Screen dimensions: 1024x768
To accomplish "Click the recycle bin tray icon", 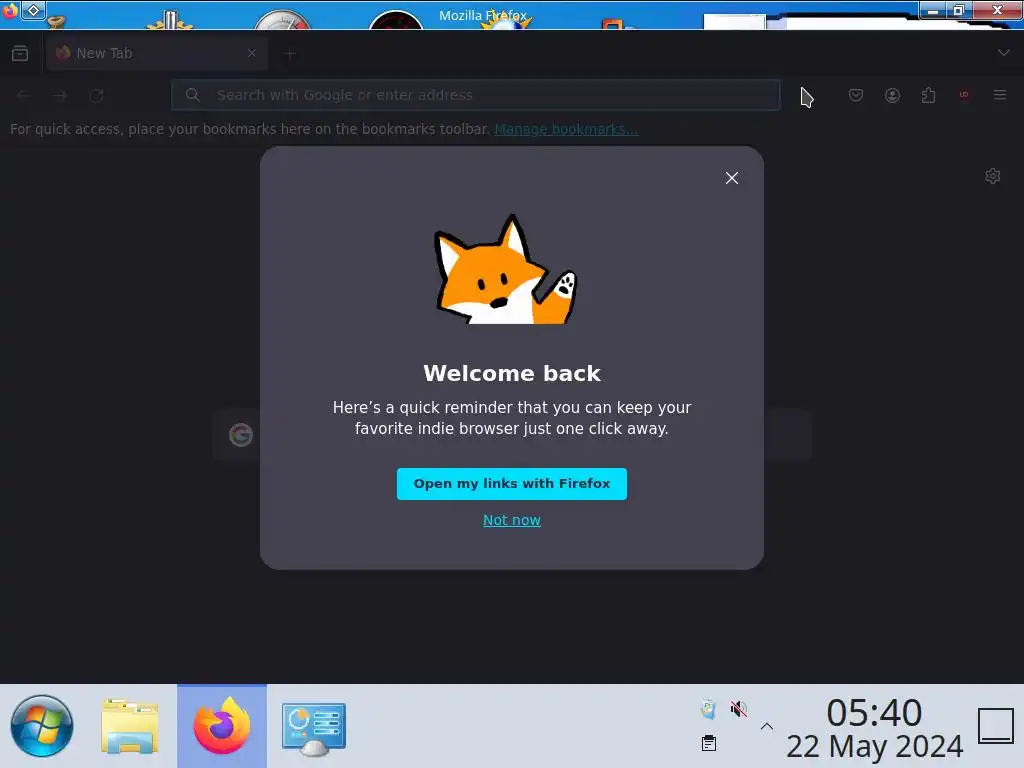I will point(709,709).
